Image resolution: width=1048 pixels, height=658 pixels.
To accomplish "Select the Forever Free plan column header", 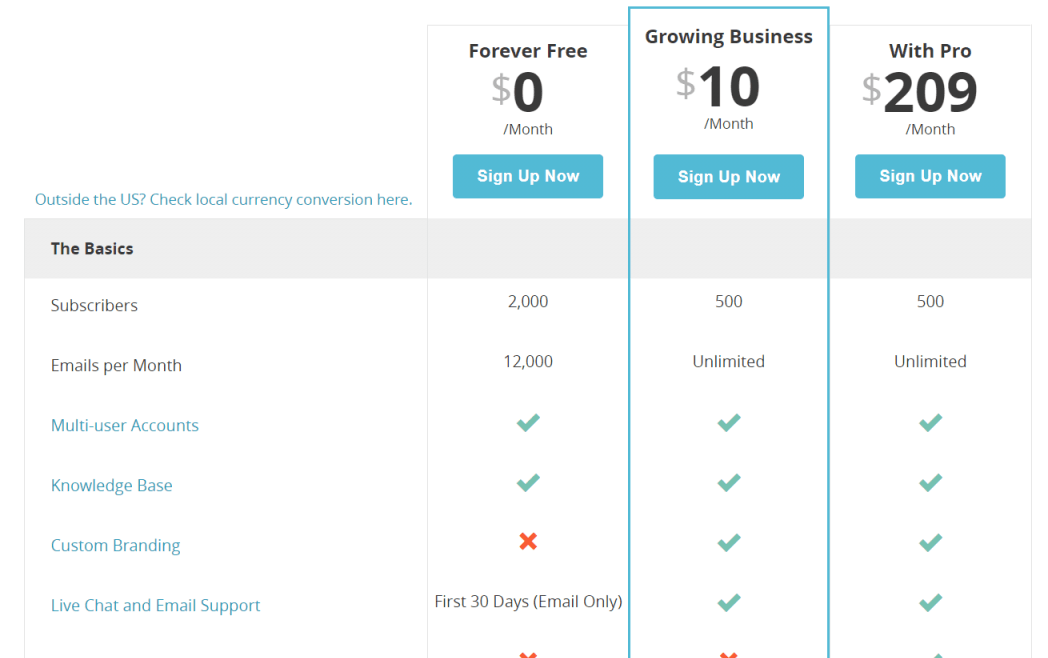I will tap(528, 50).
